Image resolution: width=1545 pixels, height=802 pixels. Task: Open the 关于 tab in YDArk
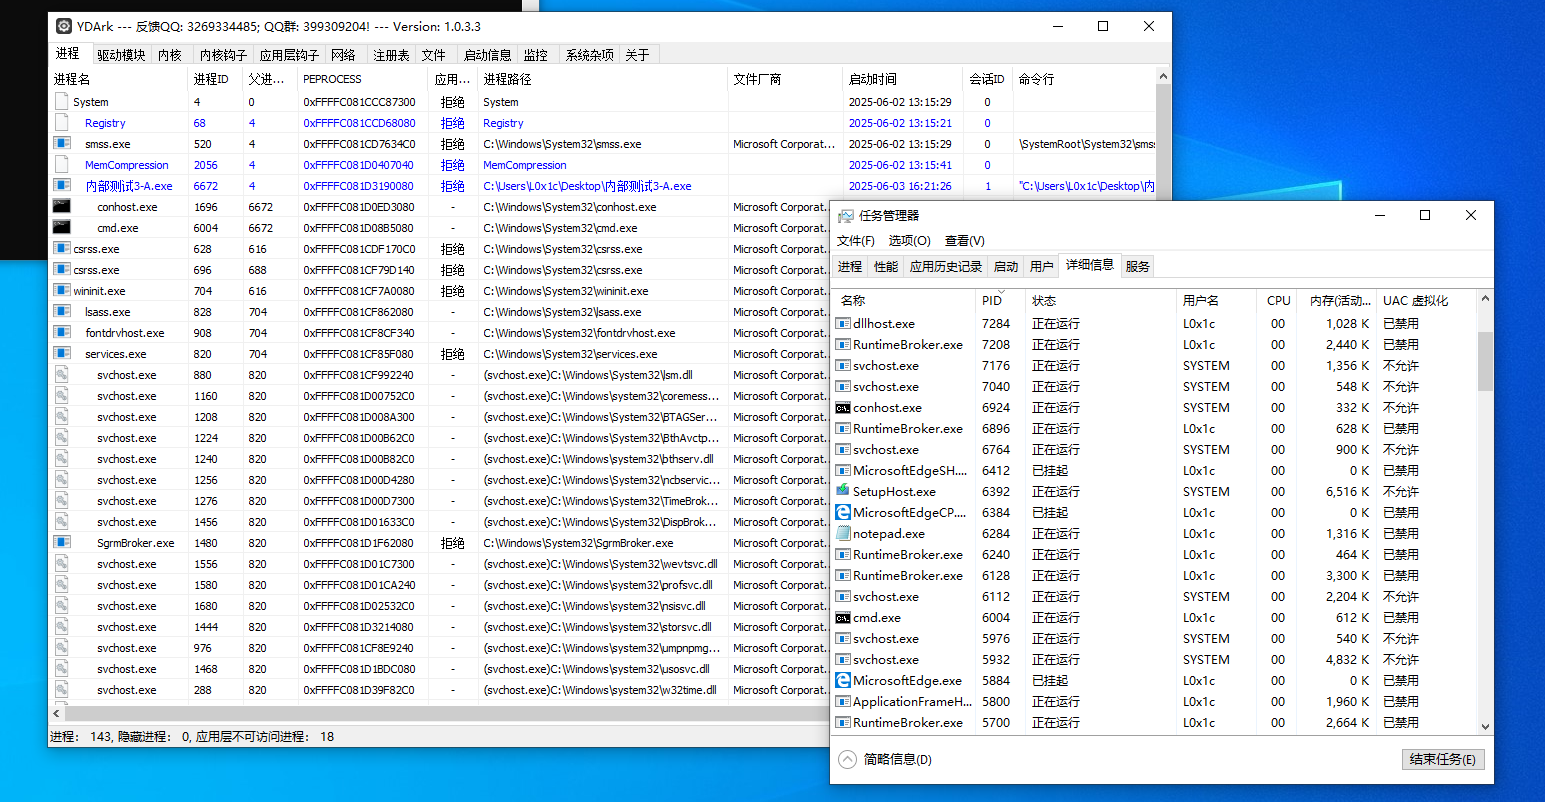(x=637, y=55)
